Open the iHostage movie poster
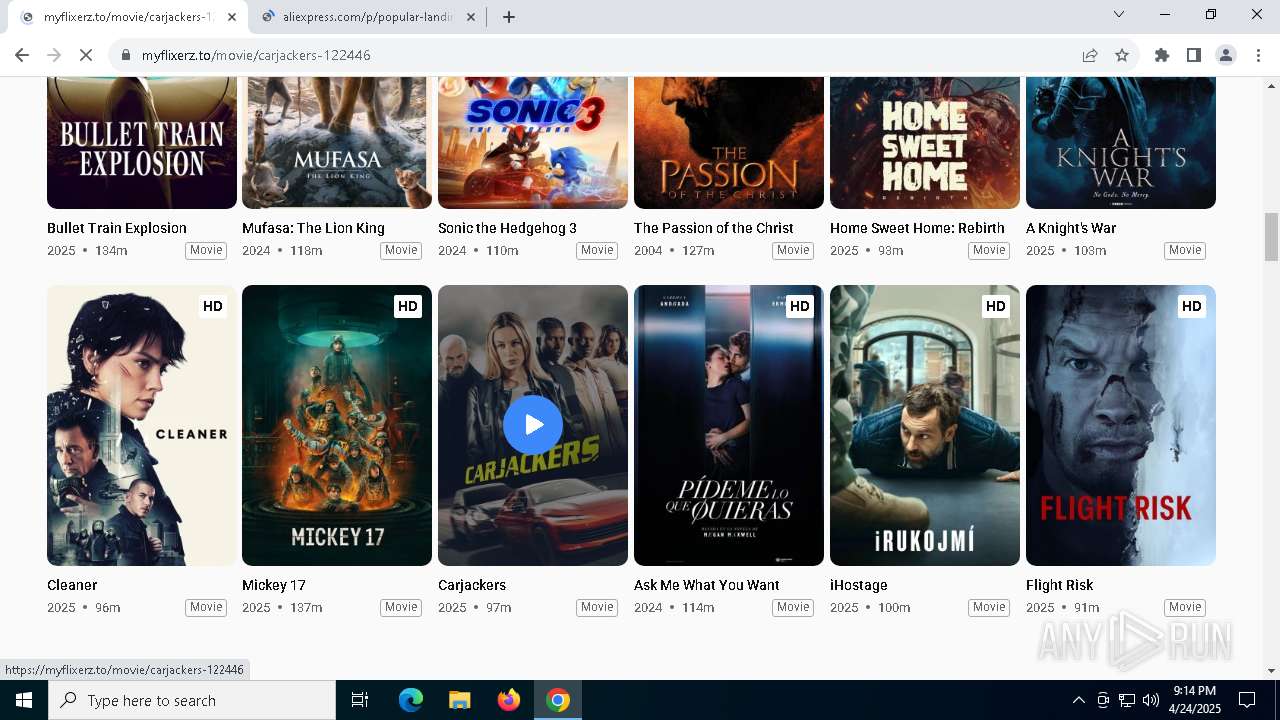The image size is (1280, 720). coord(925,425)
